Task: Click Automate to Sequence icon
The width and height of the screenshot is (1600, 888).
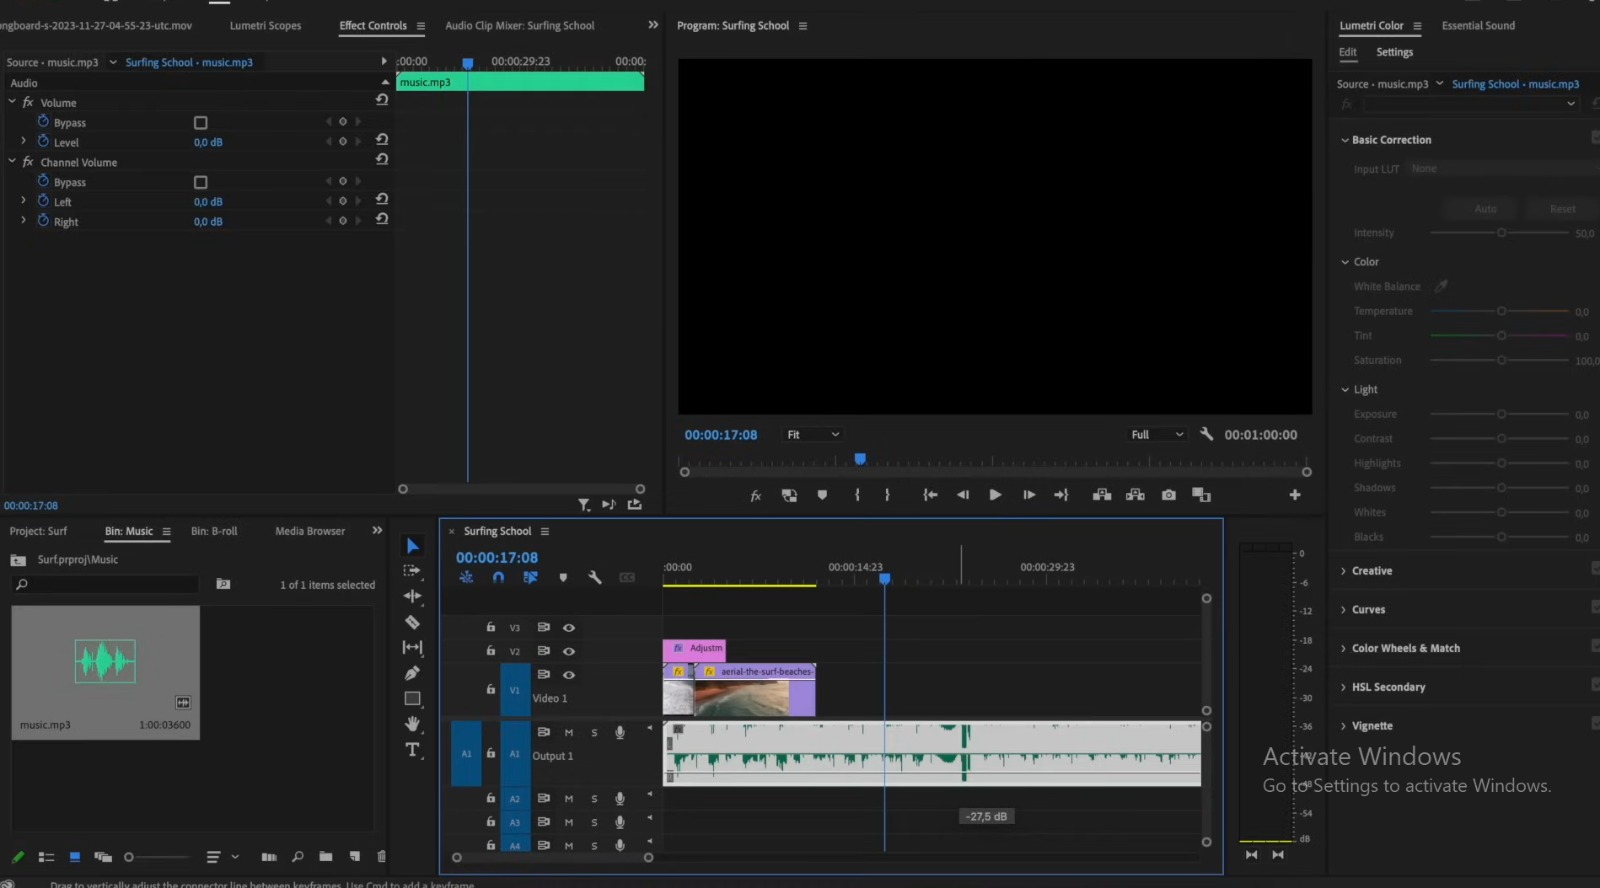Action: tap(268, 857)
